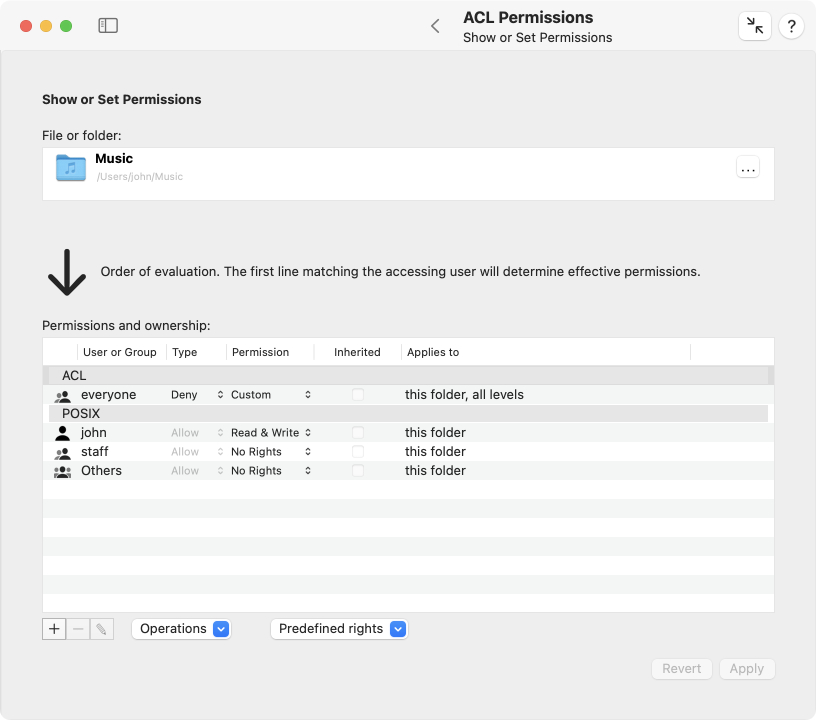Viewport: 816px width, 720px height.
Task: Click 'this folder' in staff row
Action: (435, 452)
